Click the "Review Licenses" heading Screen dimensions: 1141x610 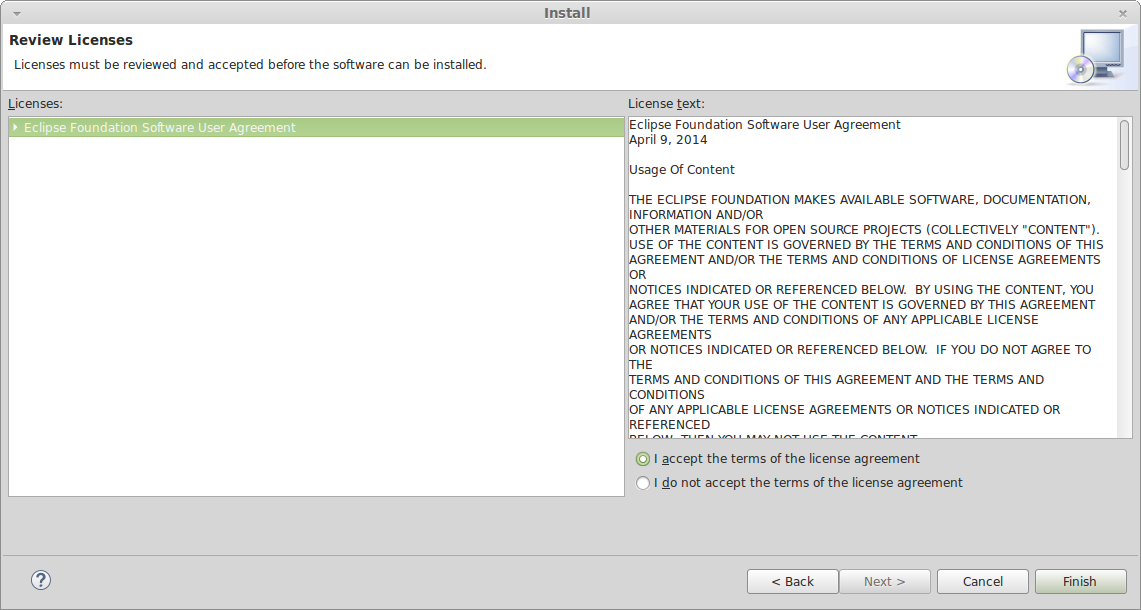(x=71, y=40)
